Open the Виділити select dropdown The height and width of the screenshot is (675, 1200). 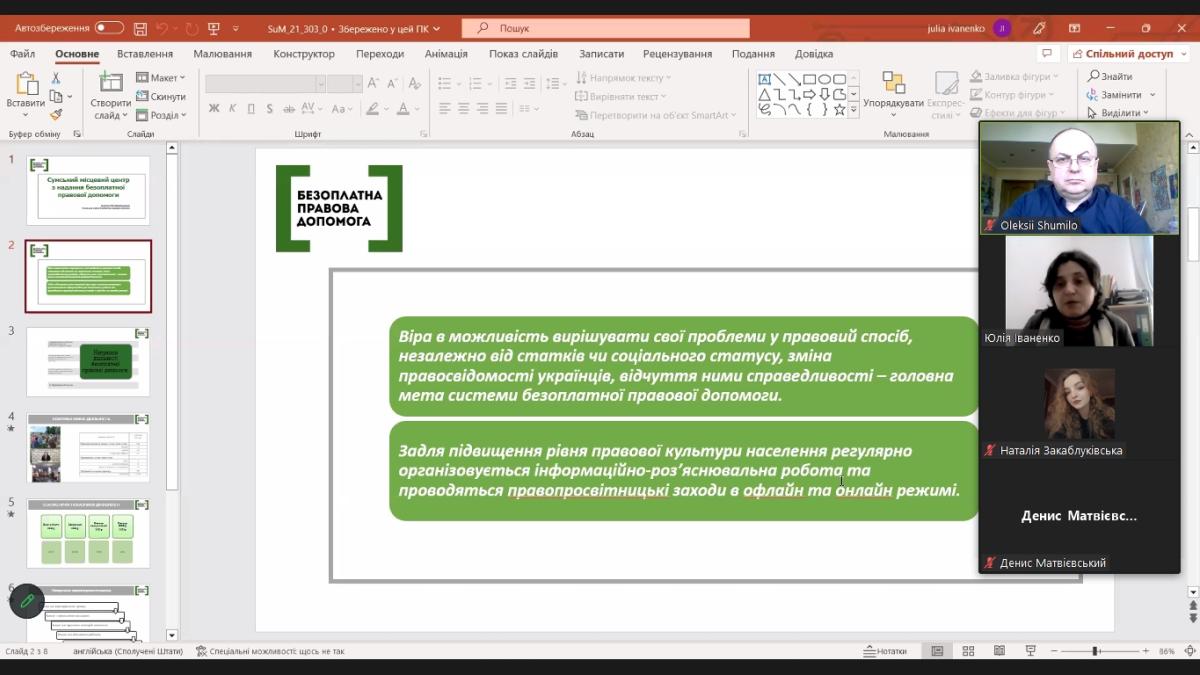[x=1118, y=113]
